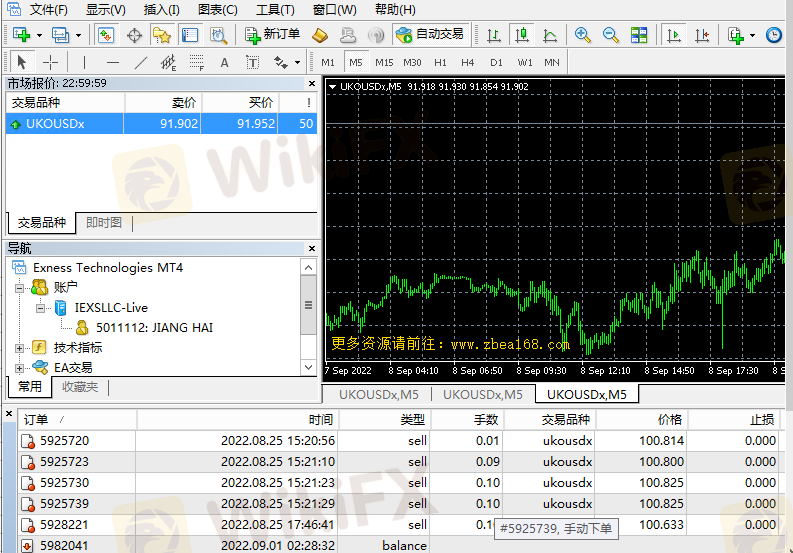This screenshot has width=793, height=553.
Task: Open the 插入(I) menu
Action: coord(161,9)
